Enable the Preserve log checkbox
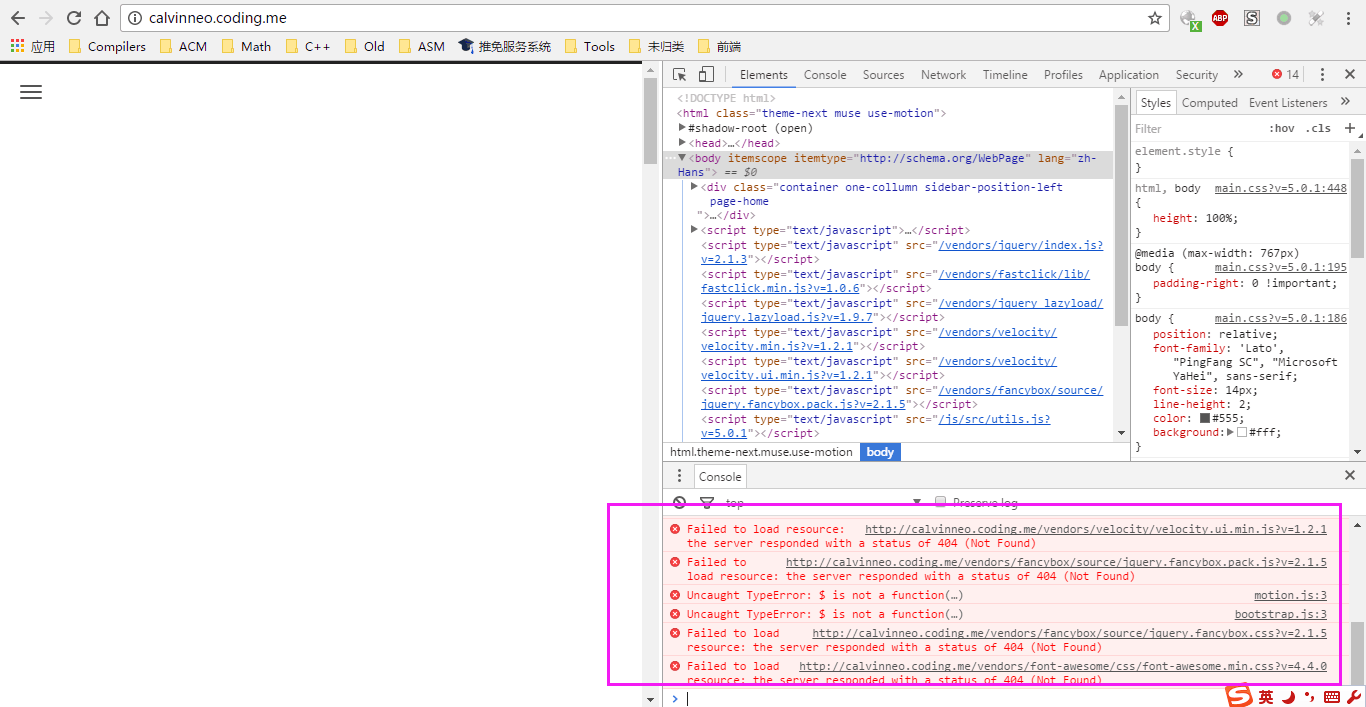The width and height of the screenshot is (1366, 707). click(x=940, y=502)
